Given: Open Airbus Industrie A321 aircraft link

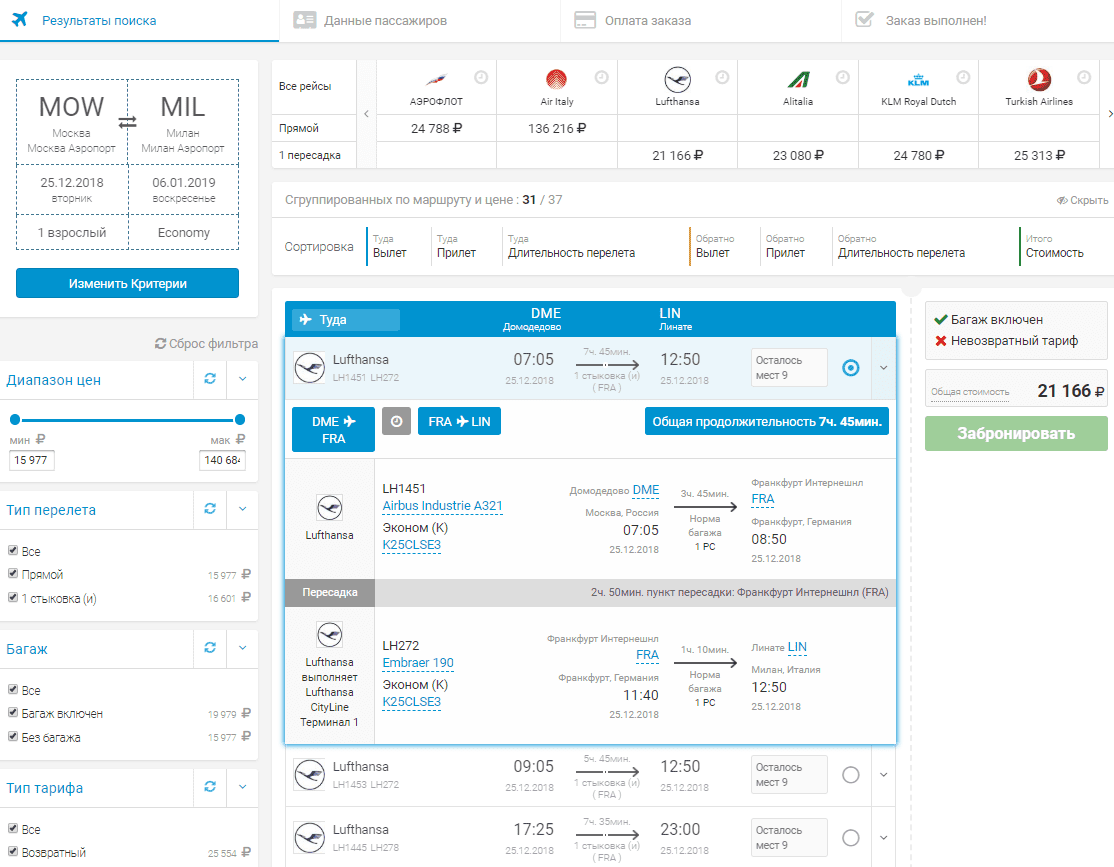Looking at the screenshot, I should tap(442, 505).
